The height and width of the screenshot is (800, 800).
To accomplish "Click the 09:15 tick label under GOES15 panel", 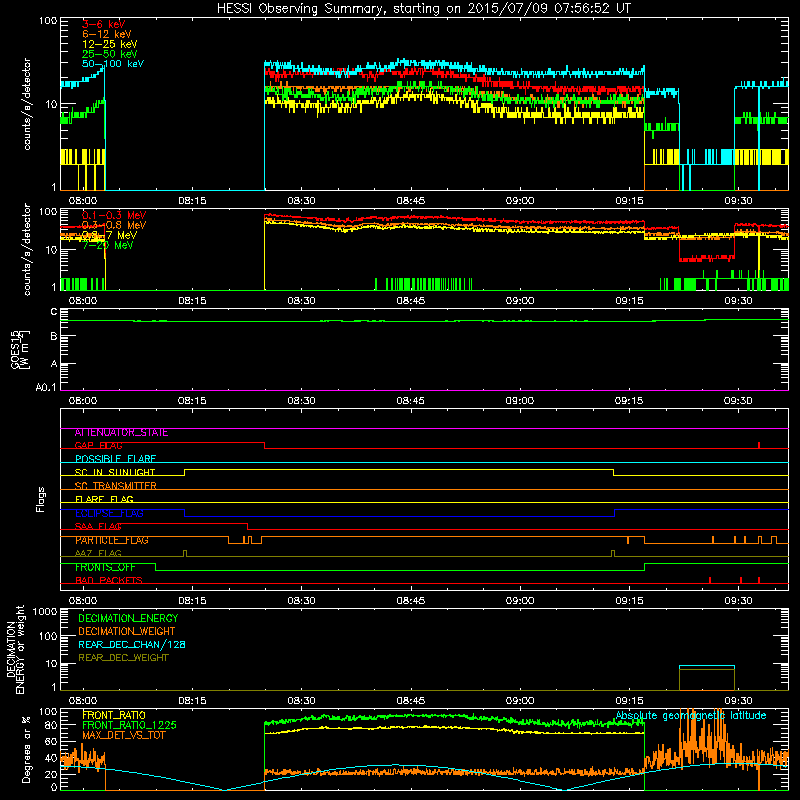I will click(x=629, y=401).
